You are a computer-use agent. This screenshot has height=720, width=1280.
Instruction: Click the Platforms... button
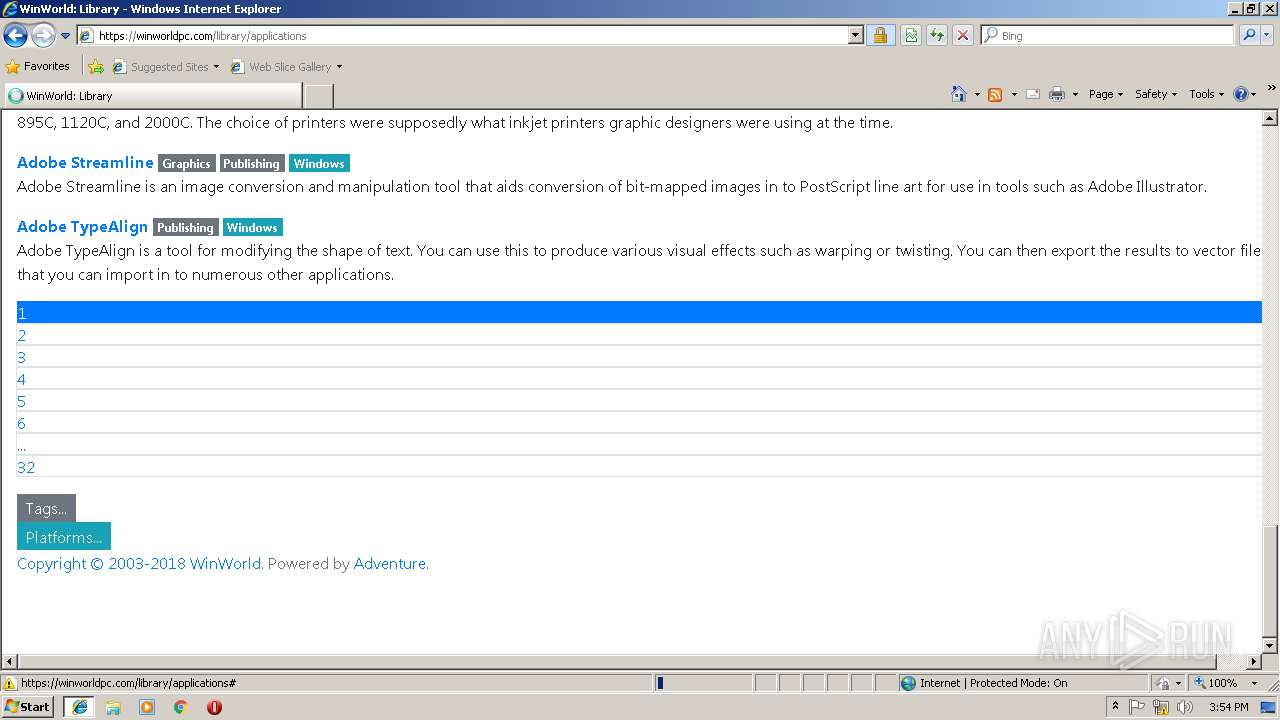tap(64, 537)
